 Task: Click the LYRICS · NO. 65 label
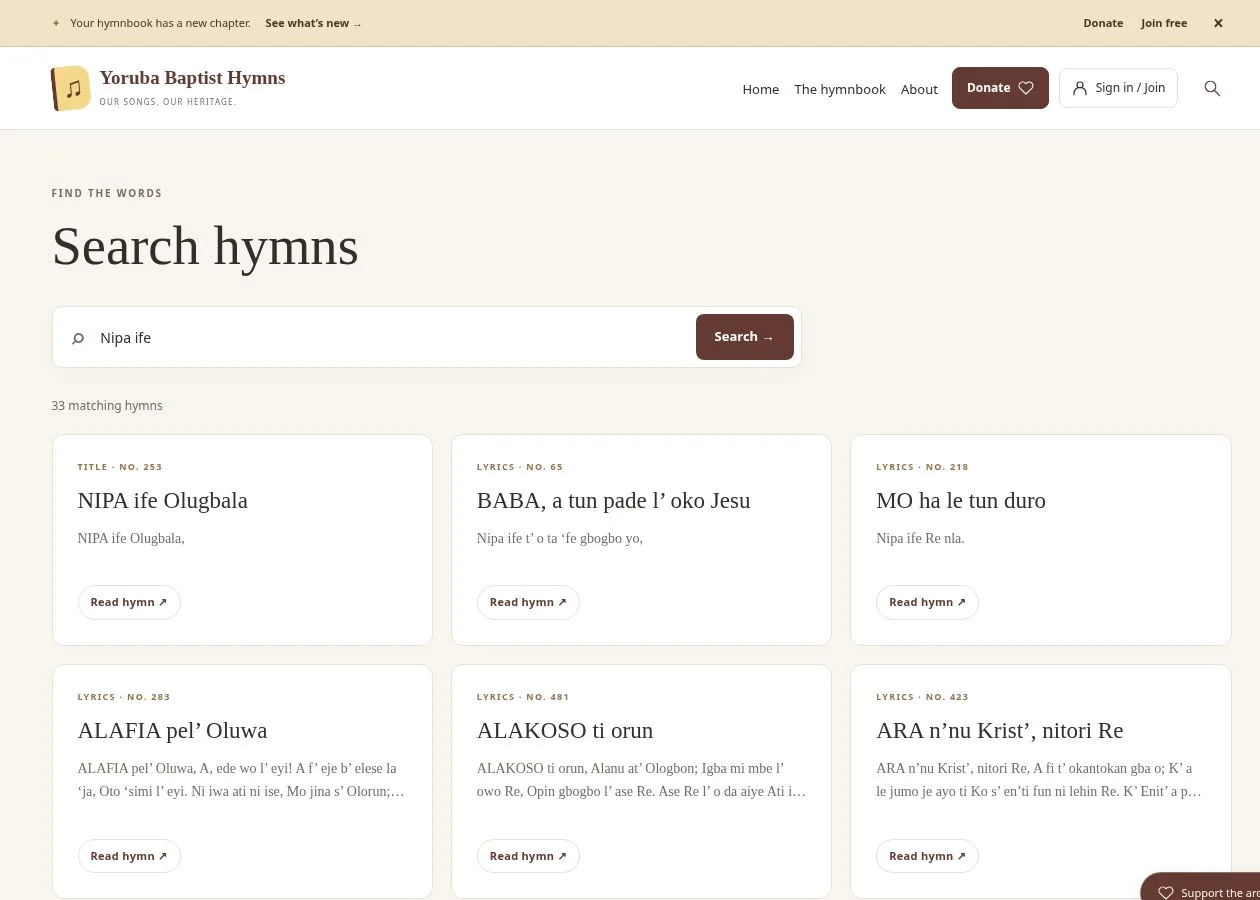[x=520, y=467]
